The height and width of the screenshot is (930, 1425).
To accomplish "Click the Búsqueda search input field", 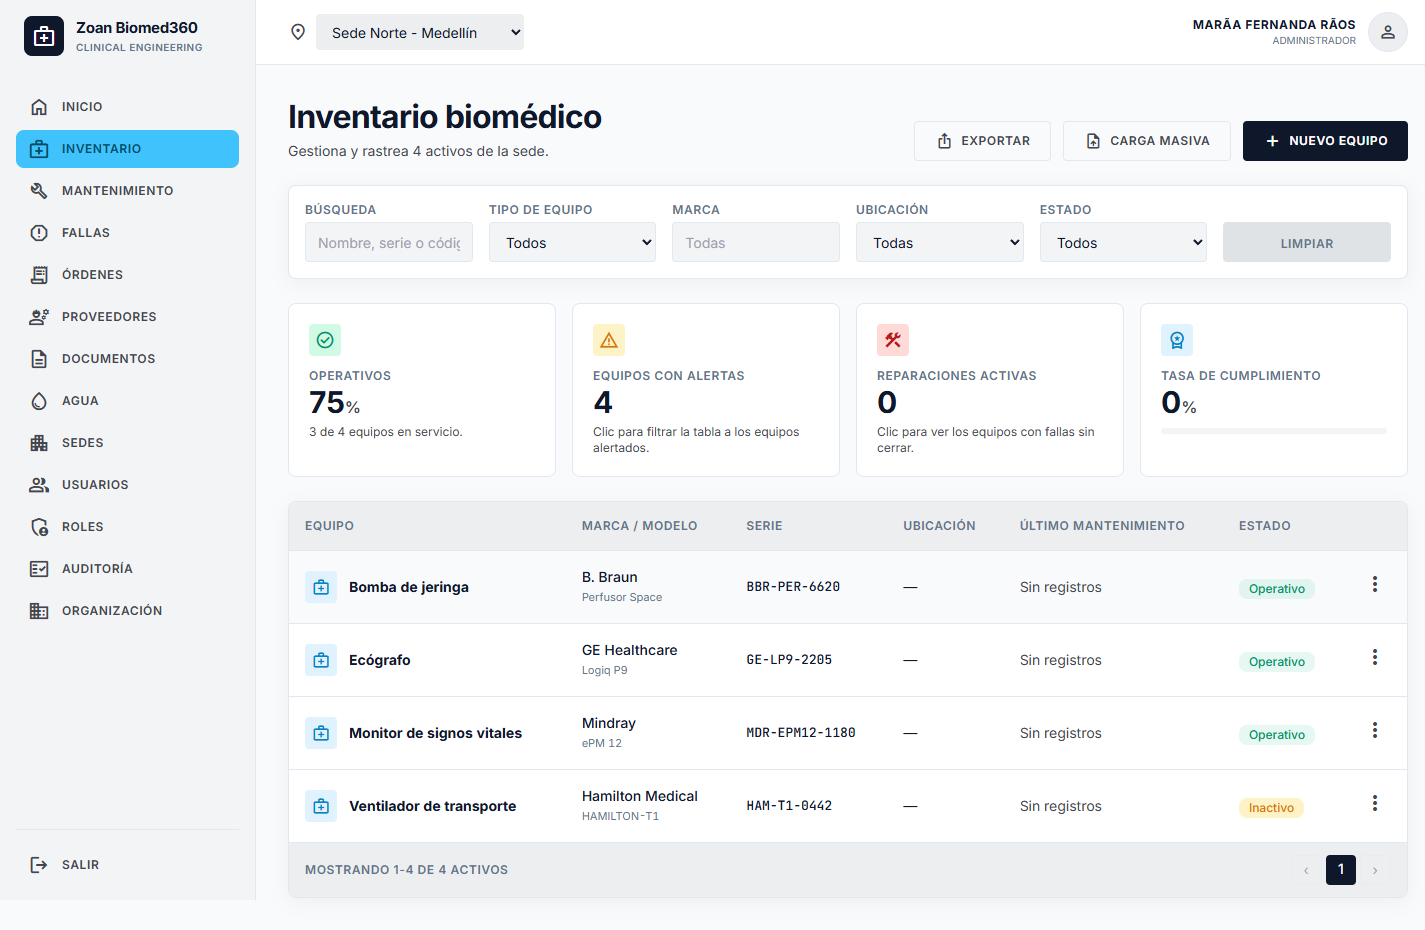I will pyautogui.click(x=389, y=242).
